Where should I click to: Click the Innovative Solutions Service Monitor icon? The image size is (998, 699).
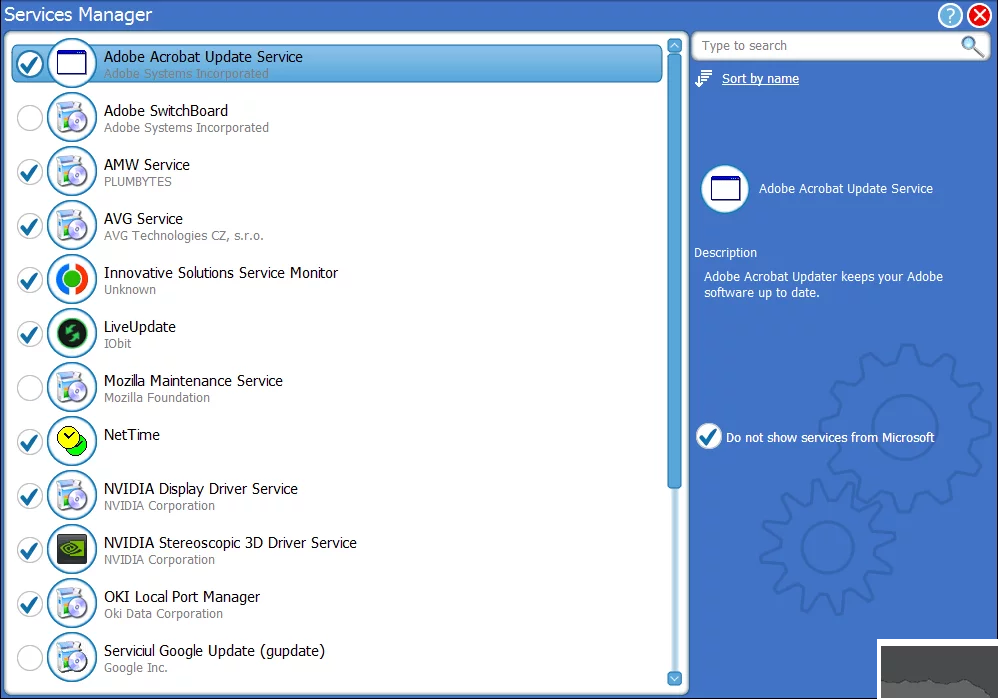(x=71, y=279)
